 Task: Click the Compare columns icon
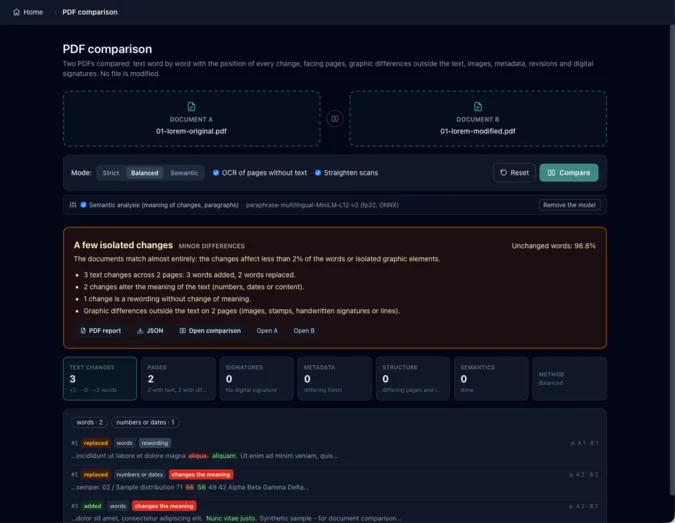pos(551,173)
